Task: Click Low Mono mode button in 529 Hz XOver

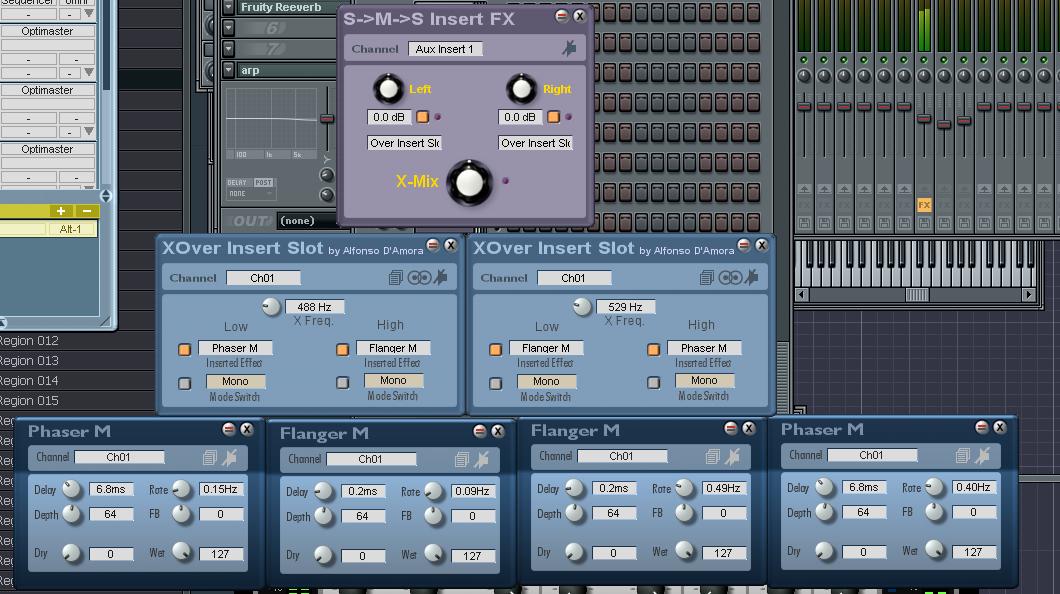Action: [x=546, y=381]
